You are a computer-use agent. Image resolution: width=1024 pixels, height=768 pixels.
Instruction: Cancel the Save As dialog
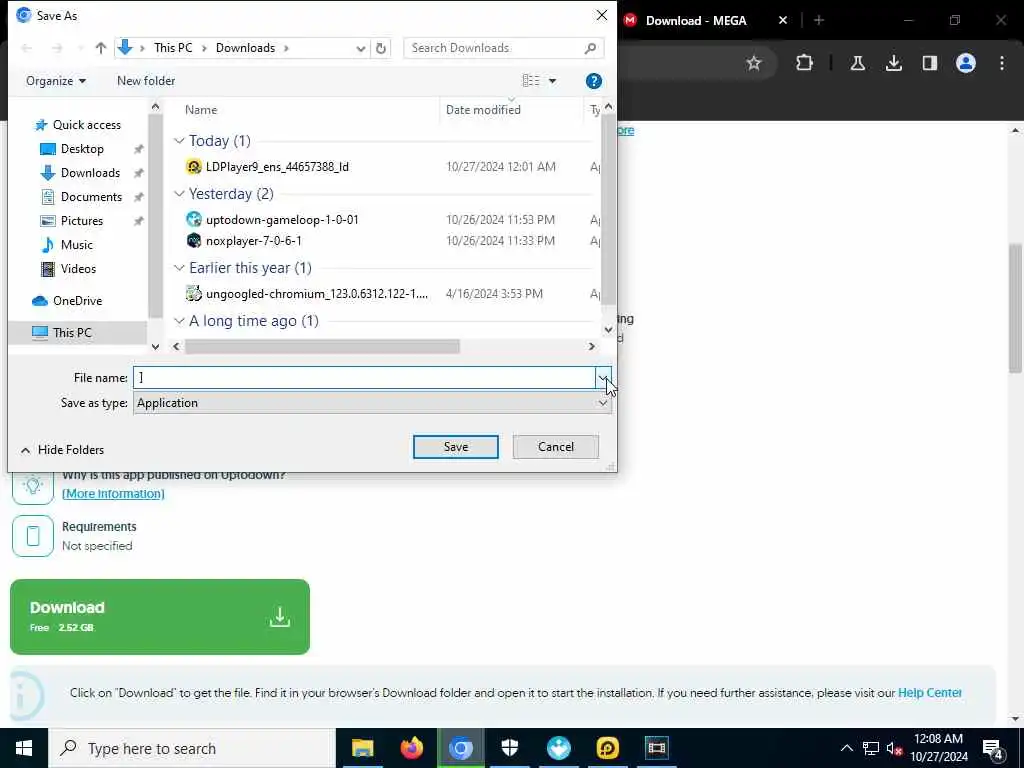pos(556,447)
